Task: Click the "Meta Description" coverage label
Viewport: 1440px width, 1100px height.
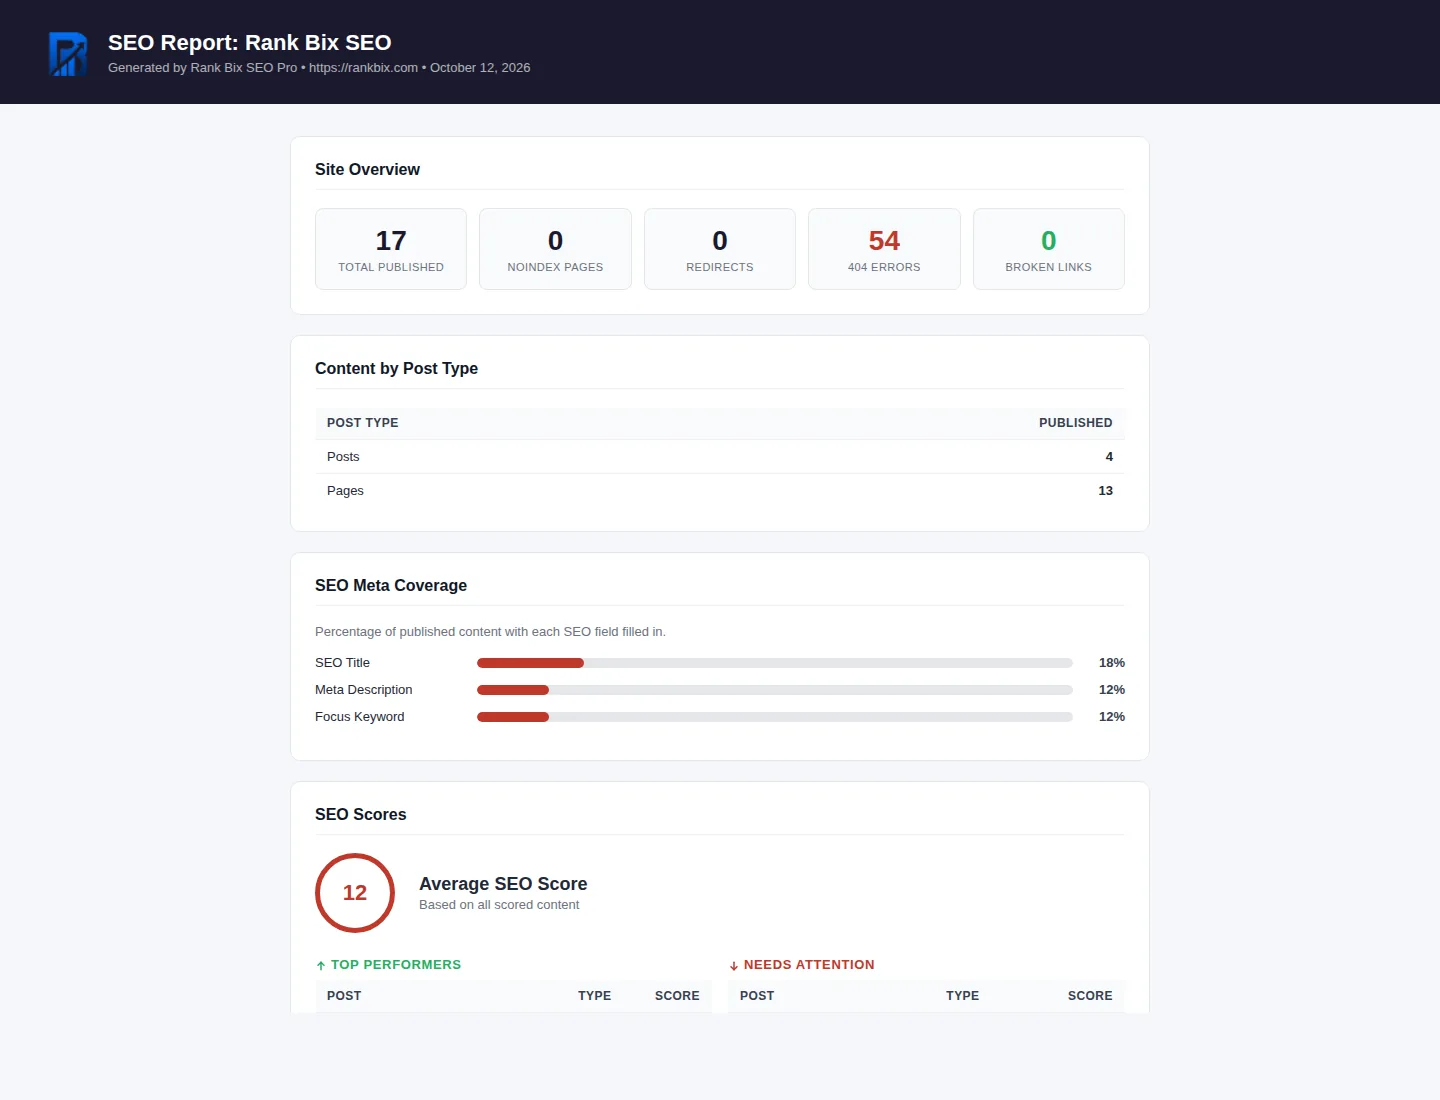Action: pyautogui.click(x=363, y=690)
